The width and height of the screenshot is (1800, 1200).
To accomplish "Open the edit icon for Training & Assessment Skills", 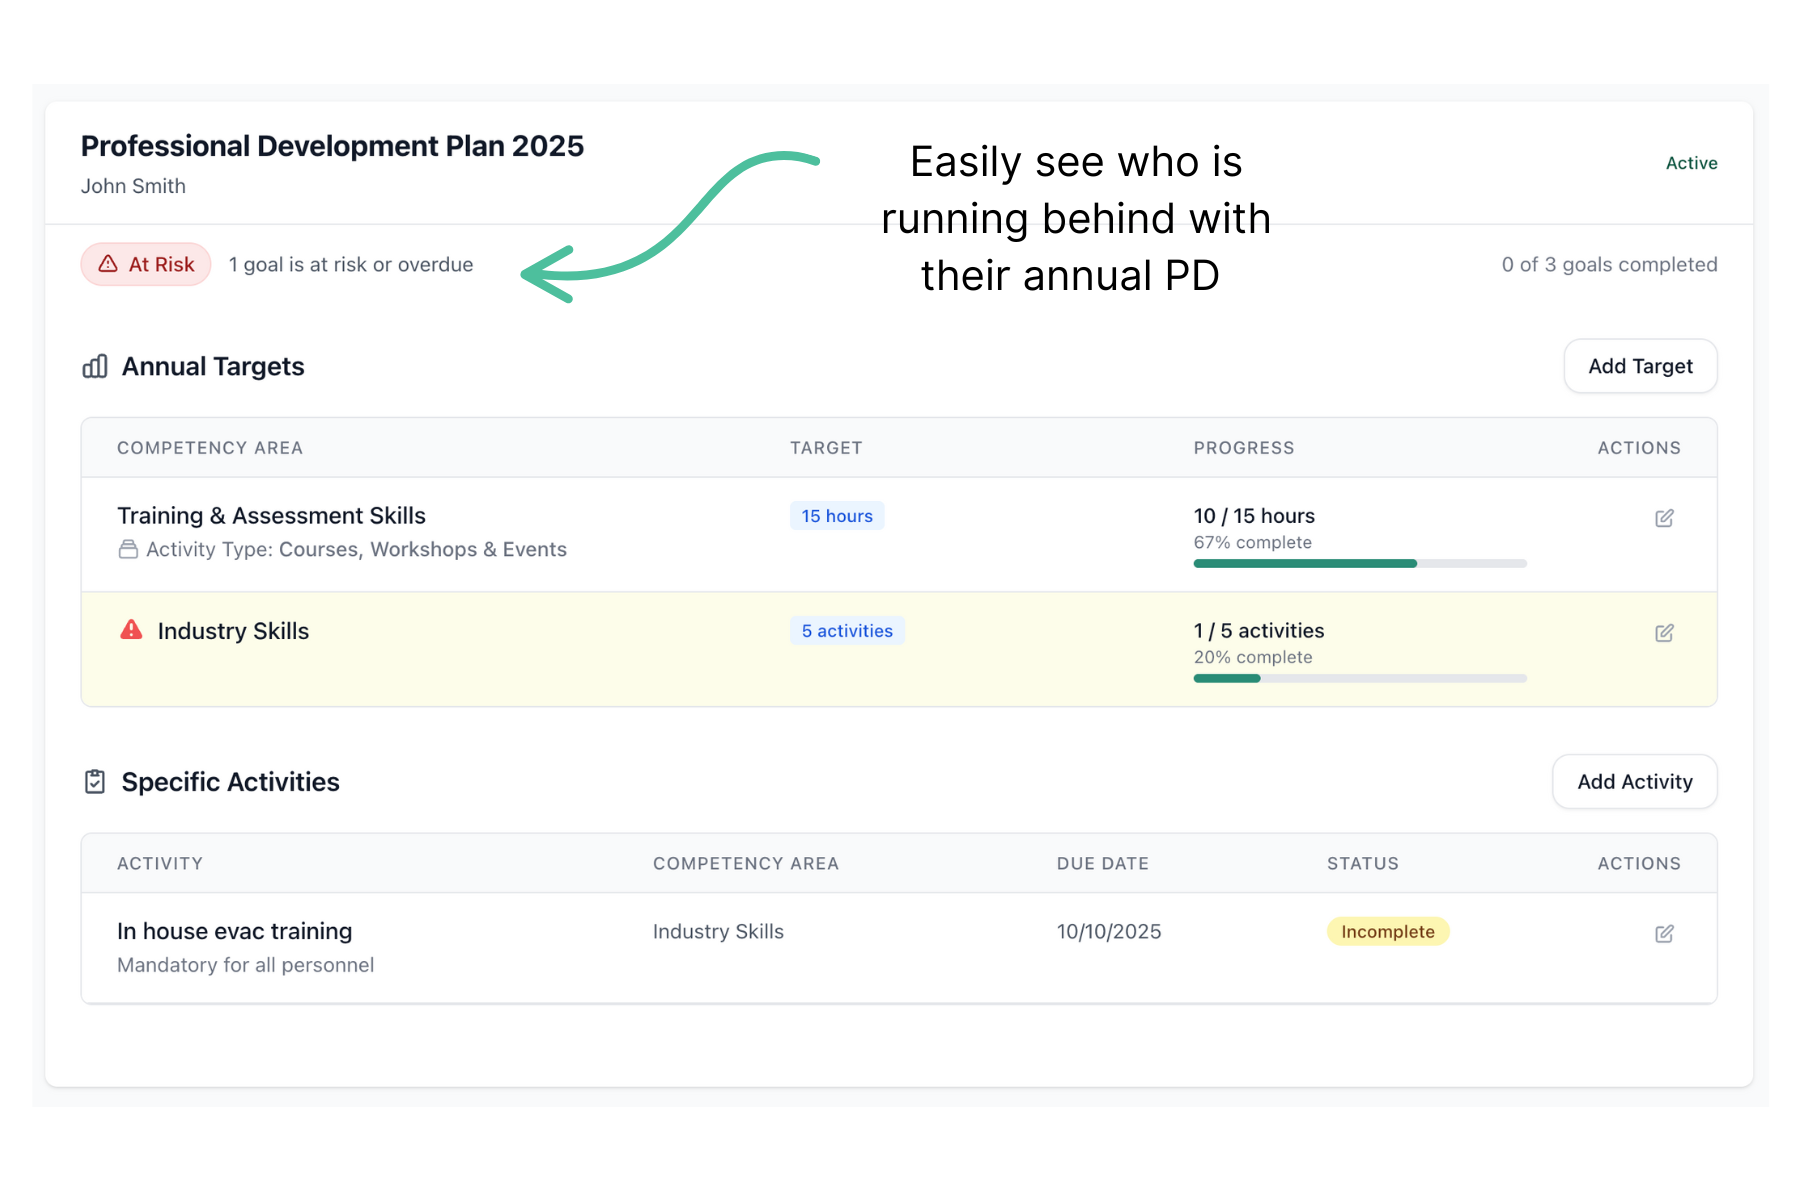I will click(x=1663, y=518).
